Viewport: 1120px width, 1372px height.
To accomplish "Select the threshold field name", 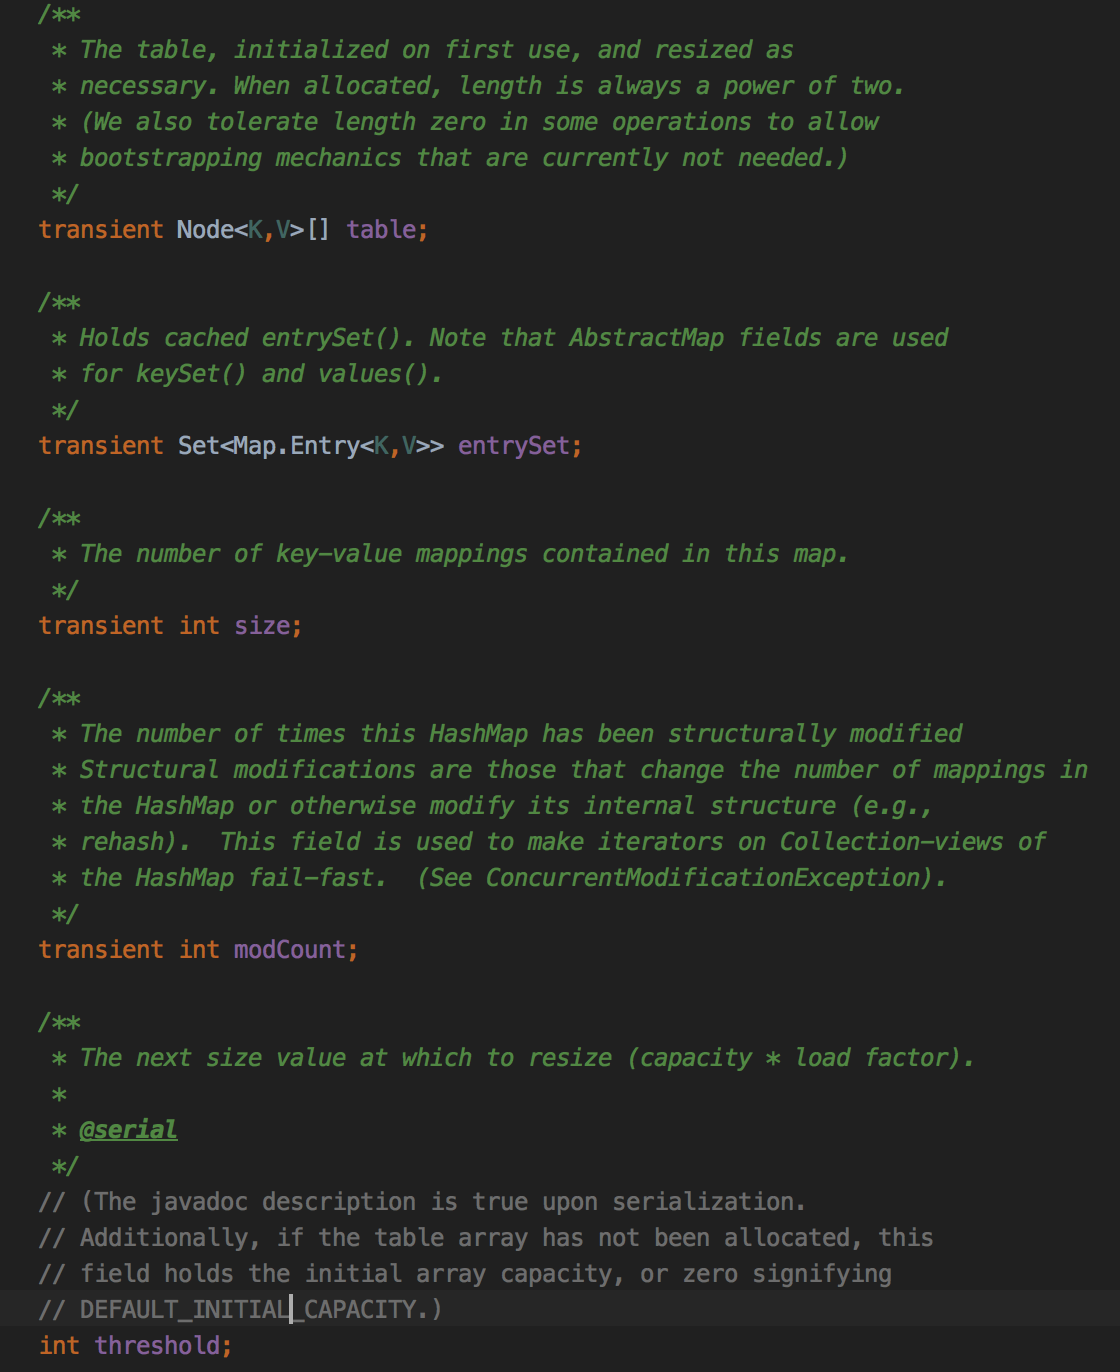I will [x=157, y=1346].
